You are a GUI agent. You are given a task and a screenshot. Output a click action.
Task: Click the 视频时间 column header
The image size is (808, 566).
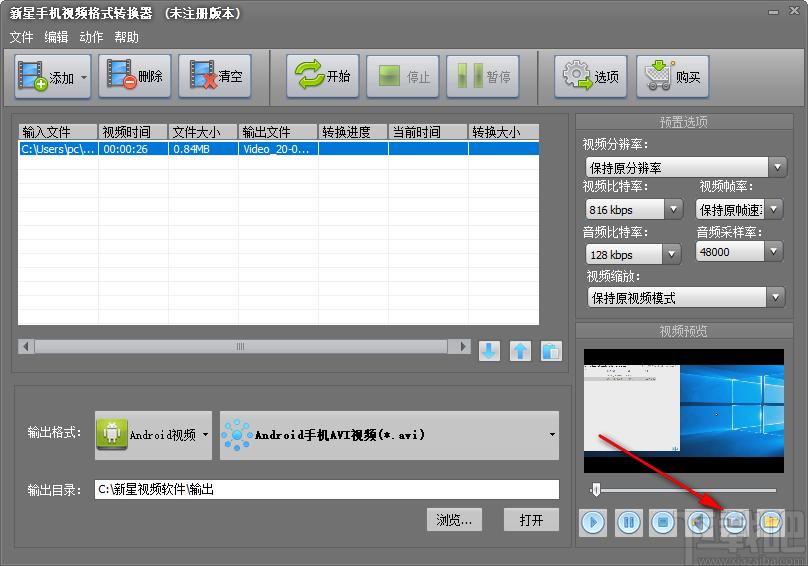(x=133, y=132)
